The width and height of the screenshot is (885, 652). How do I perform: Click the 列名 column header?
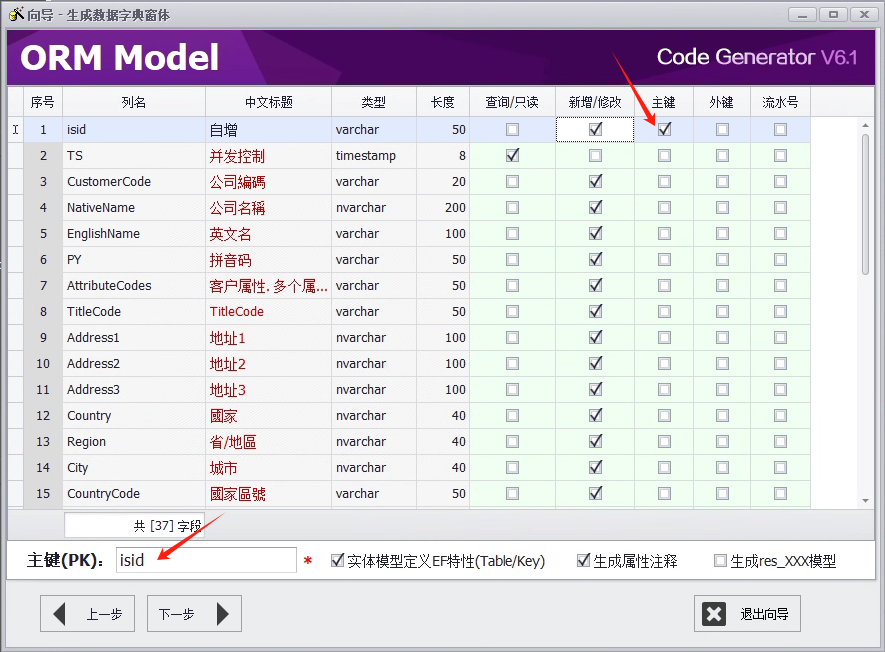pos(134,102)
